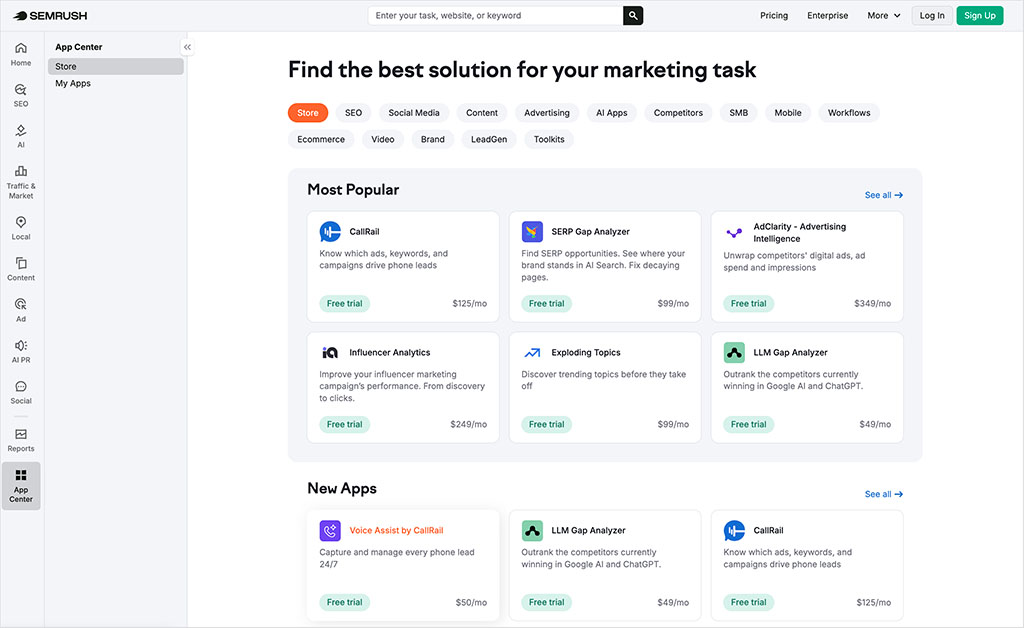The height and width of the screenshot is (628, 1024).
Task: Focus the task, website, or keyword search field
Action: pyautogui.click(x=496, y=16)
